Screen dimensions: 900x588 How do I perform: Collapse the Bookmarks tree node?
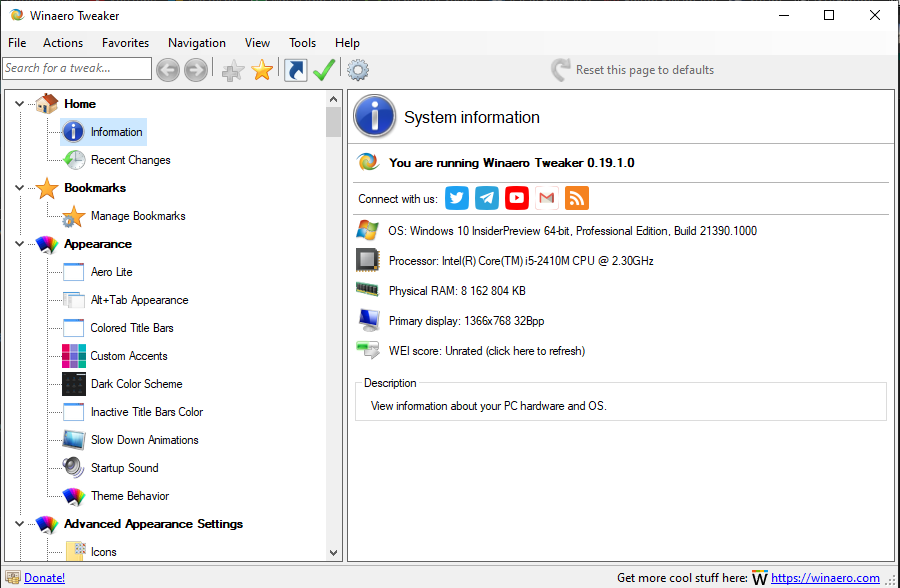pyautogui.click(x=20, y=188)
